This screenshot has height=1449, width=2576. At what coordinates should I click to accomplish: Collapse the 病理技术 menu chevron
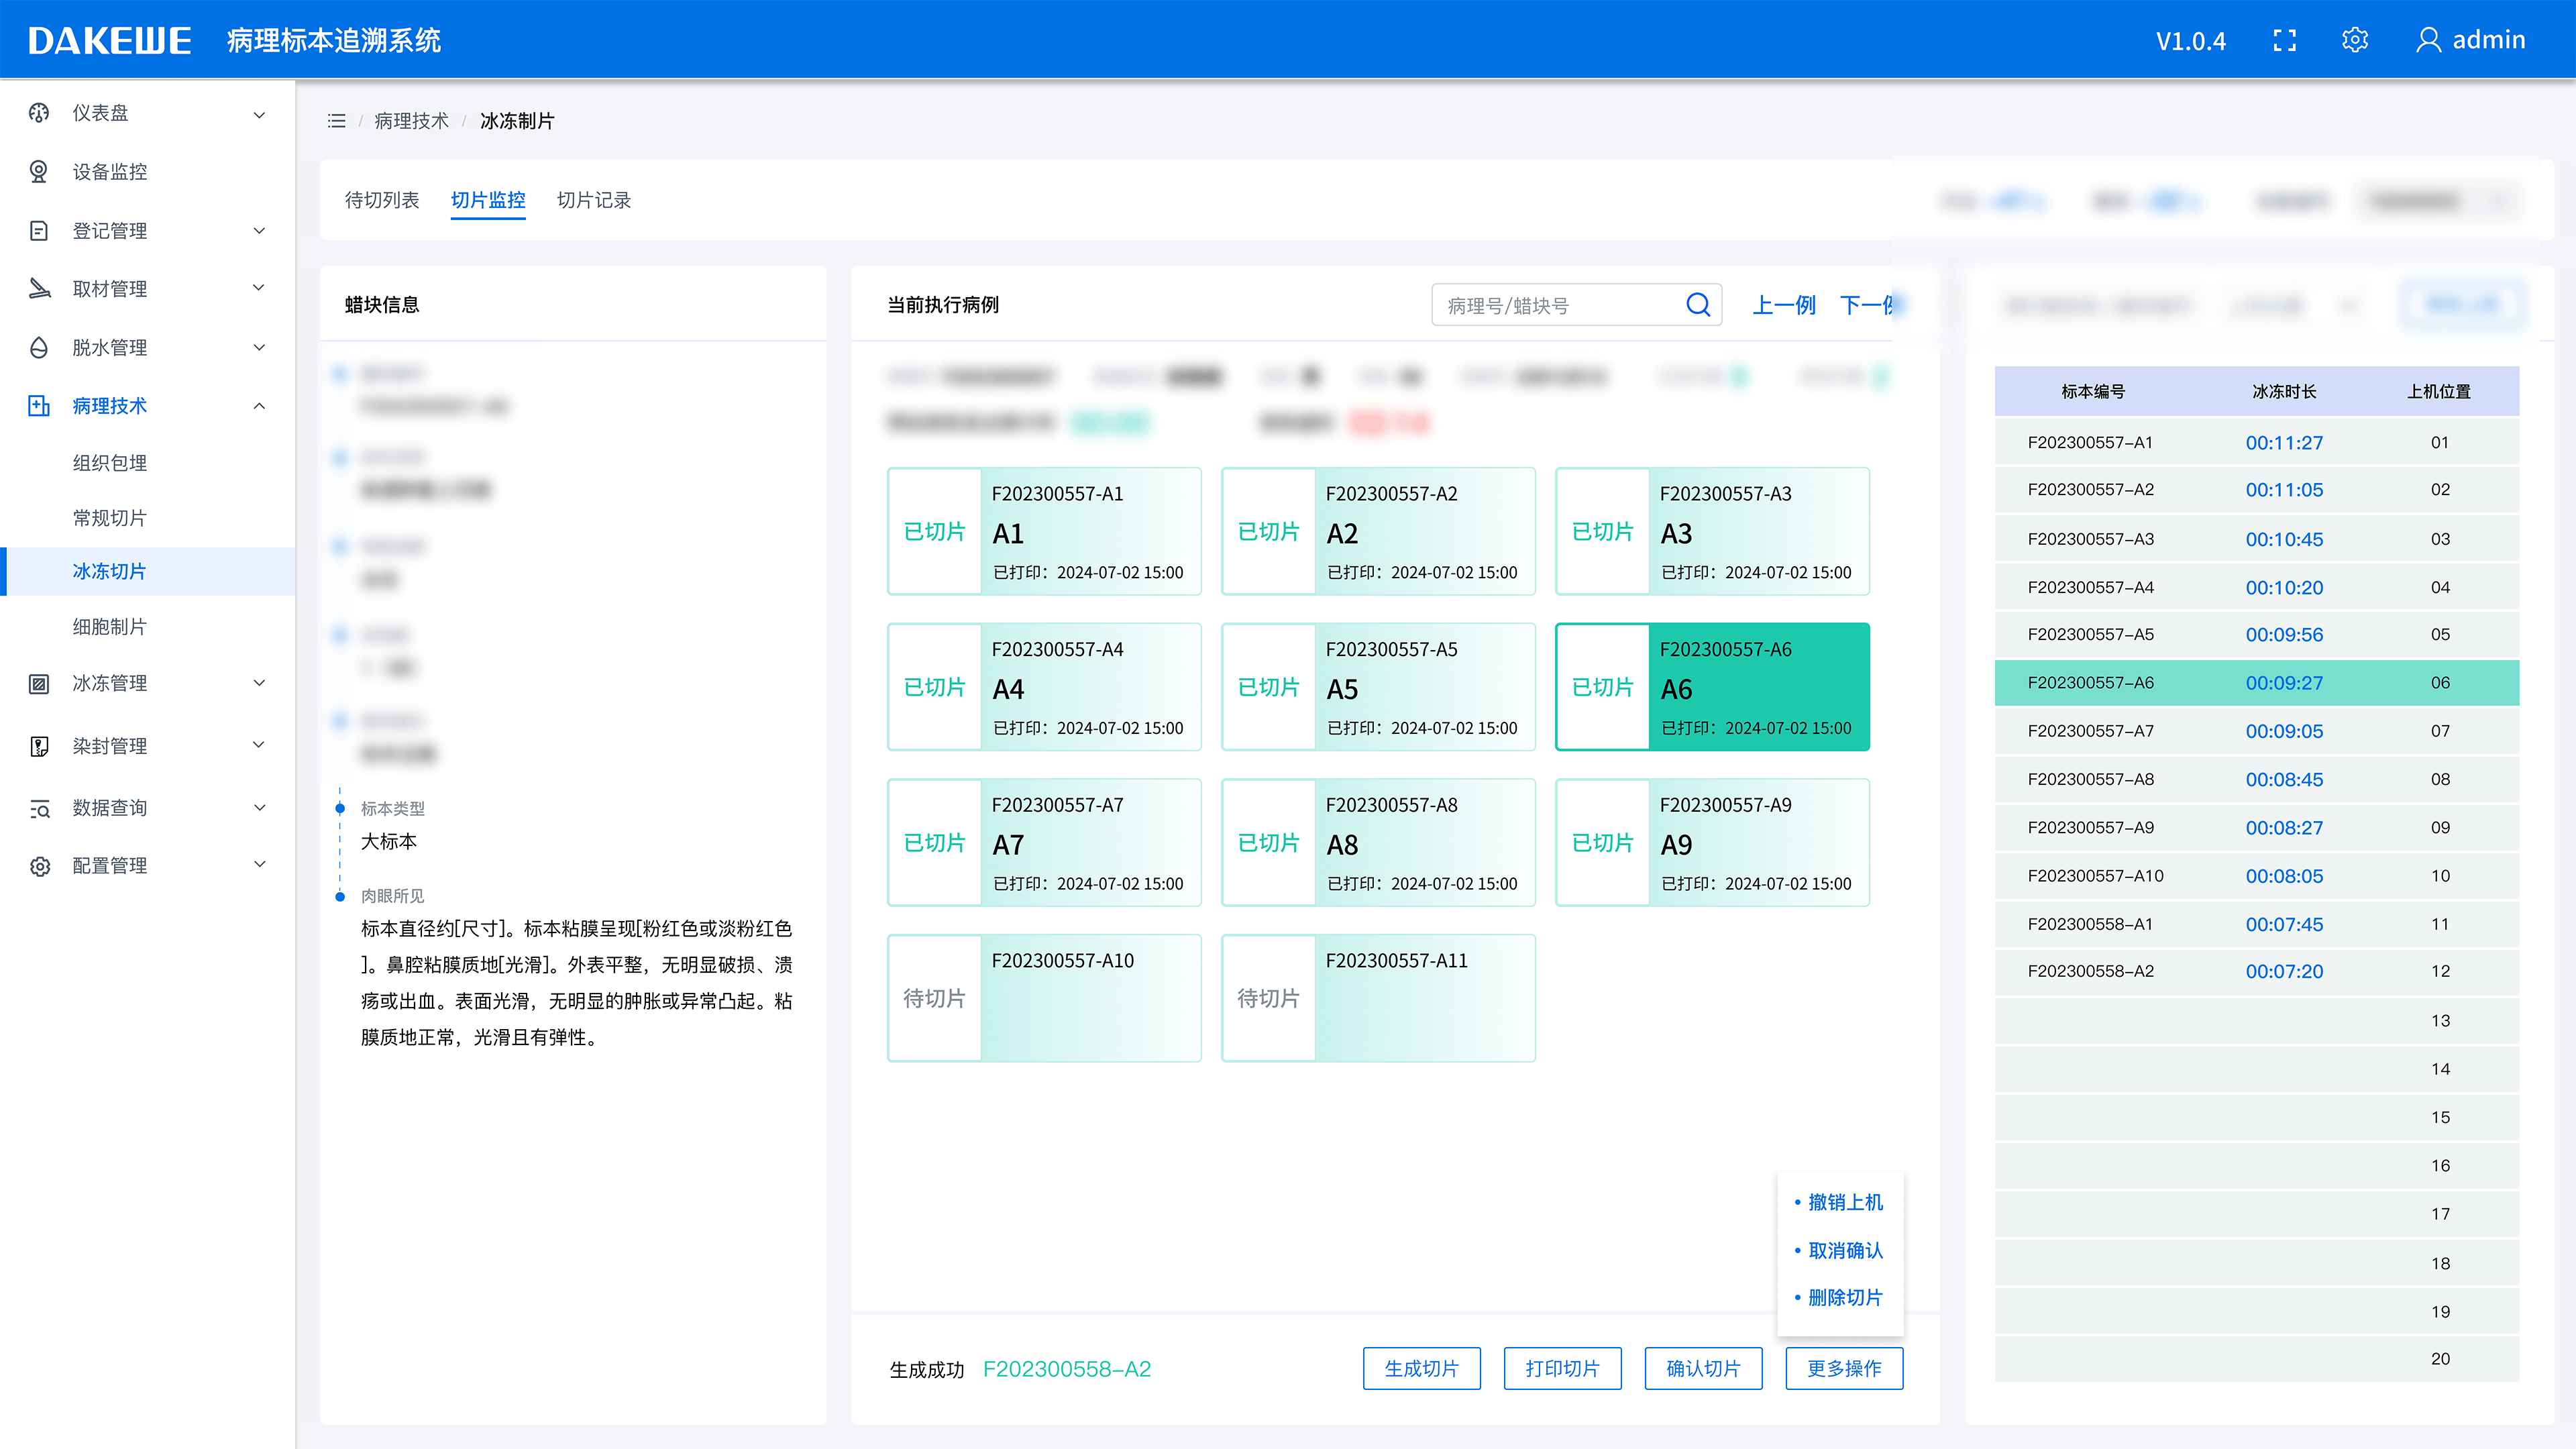tap(259, 406)
